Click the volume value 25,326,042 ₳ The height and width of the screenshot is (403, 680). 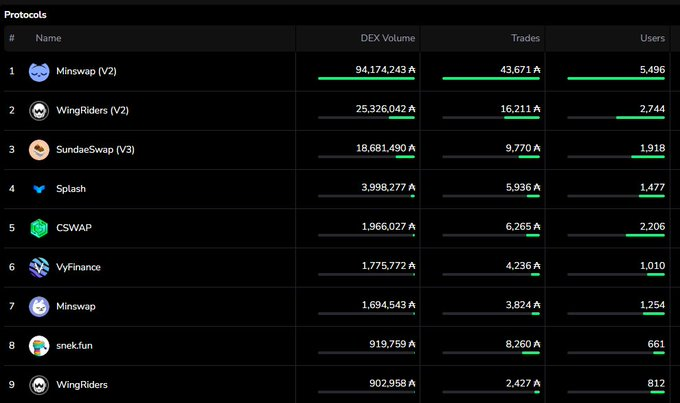point(385,109)
